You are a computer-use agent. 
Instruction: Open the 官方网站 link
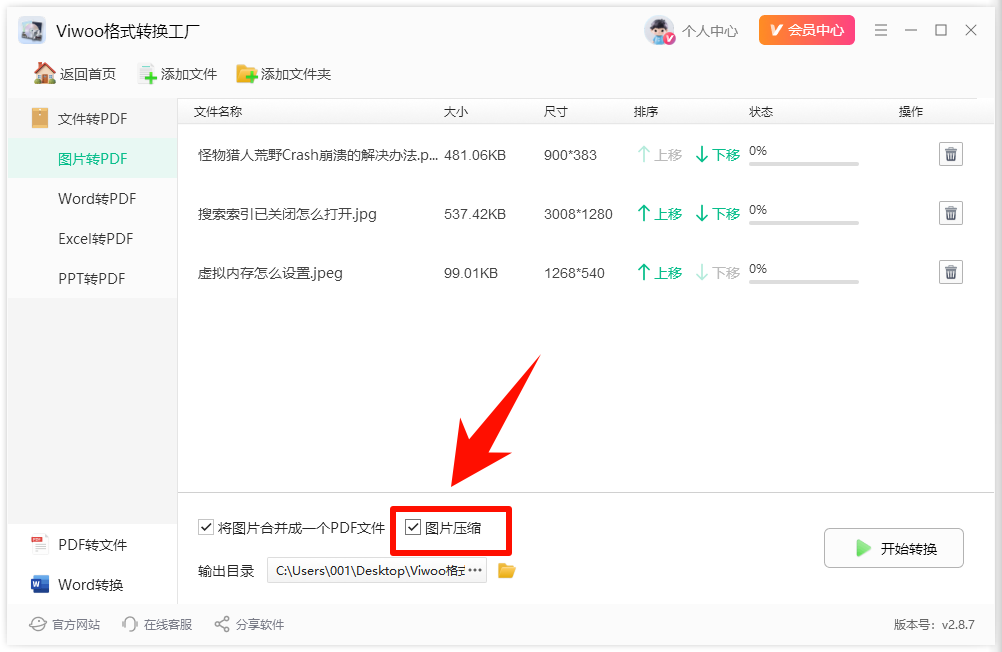coord(65,624)
